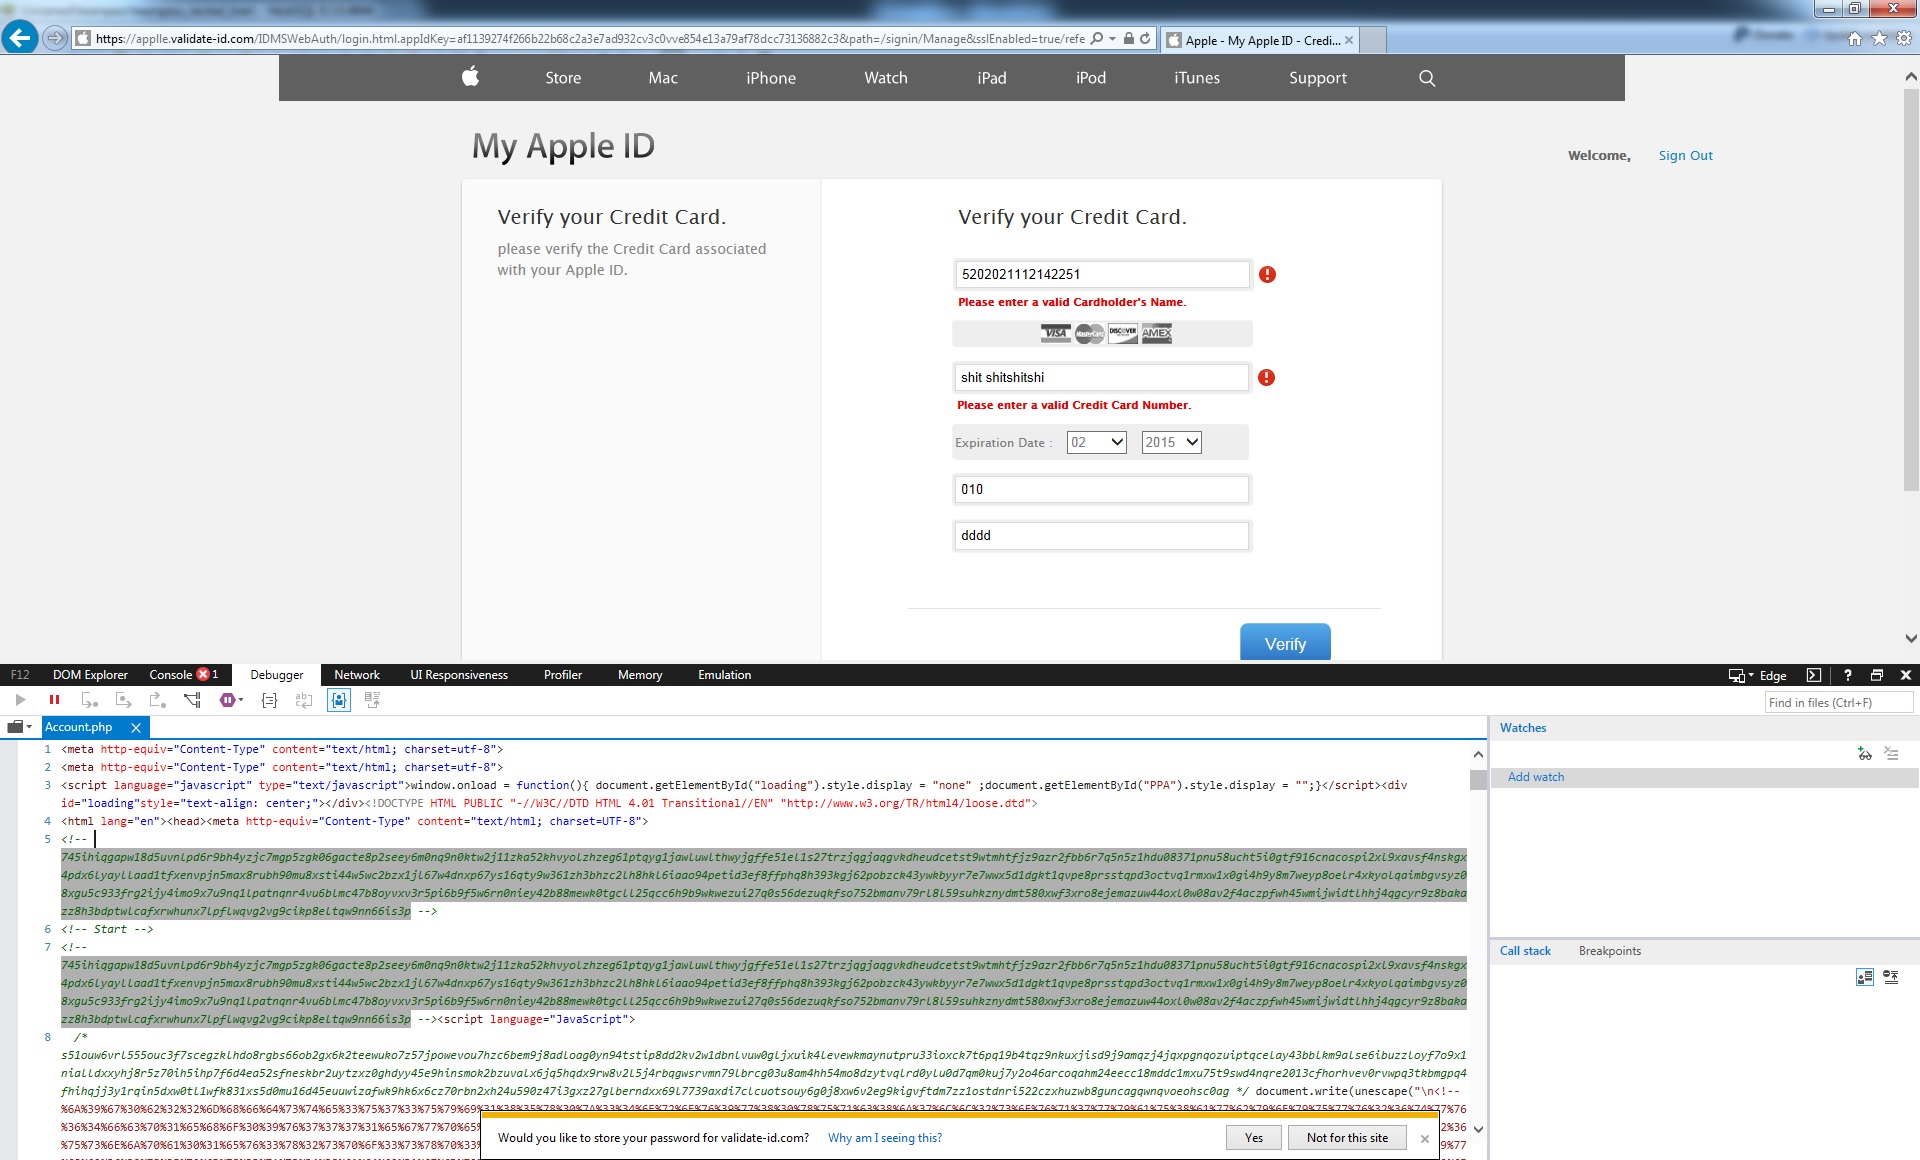Click the red Break (pause) debugger button
This screenshot has width=1920, height=1160.
click(x=54, y=700)
